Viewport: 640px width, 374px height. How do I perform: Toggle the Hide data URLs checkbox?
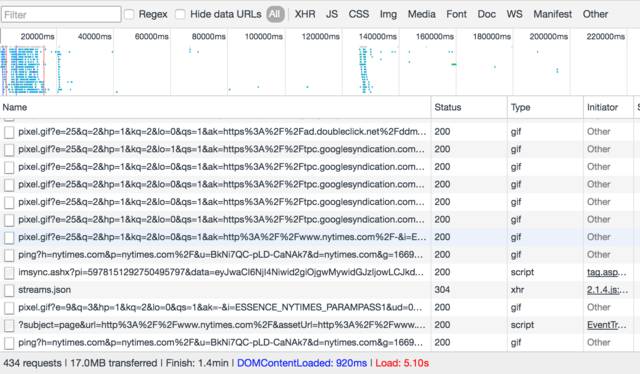coord(180,14)
